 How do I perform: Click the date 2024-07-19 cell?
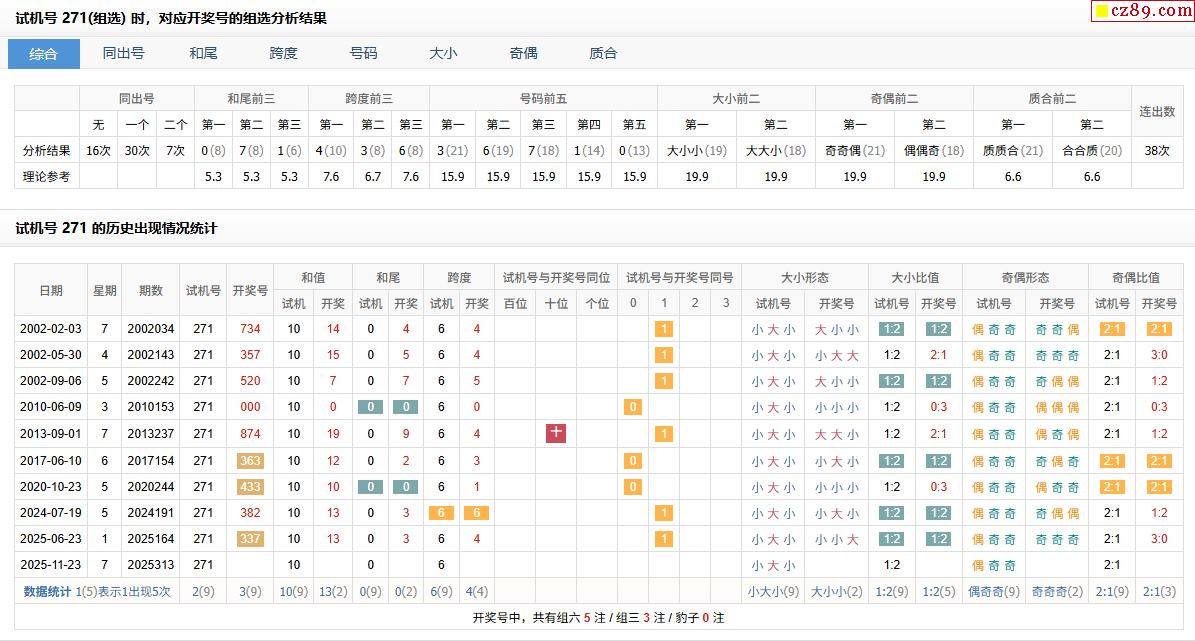pos(51,513)
